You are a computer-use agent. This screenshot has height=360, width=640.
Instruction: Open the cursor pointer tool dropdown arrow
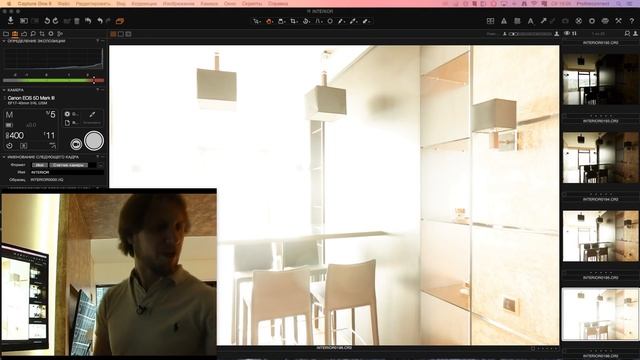click(x=260, y=22)
